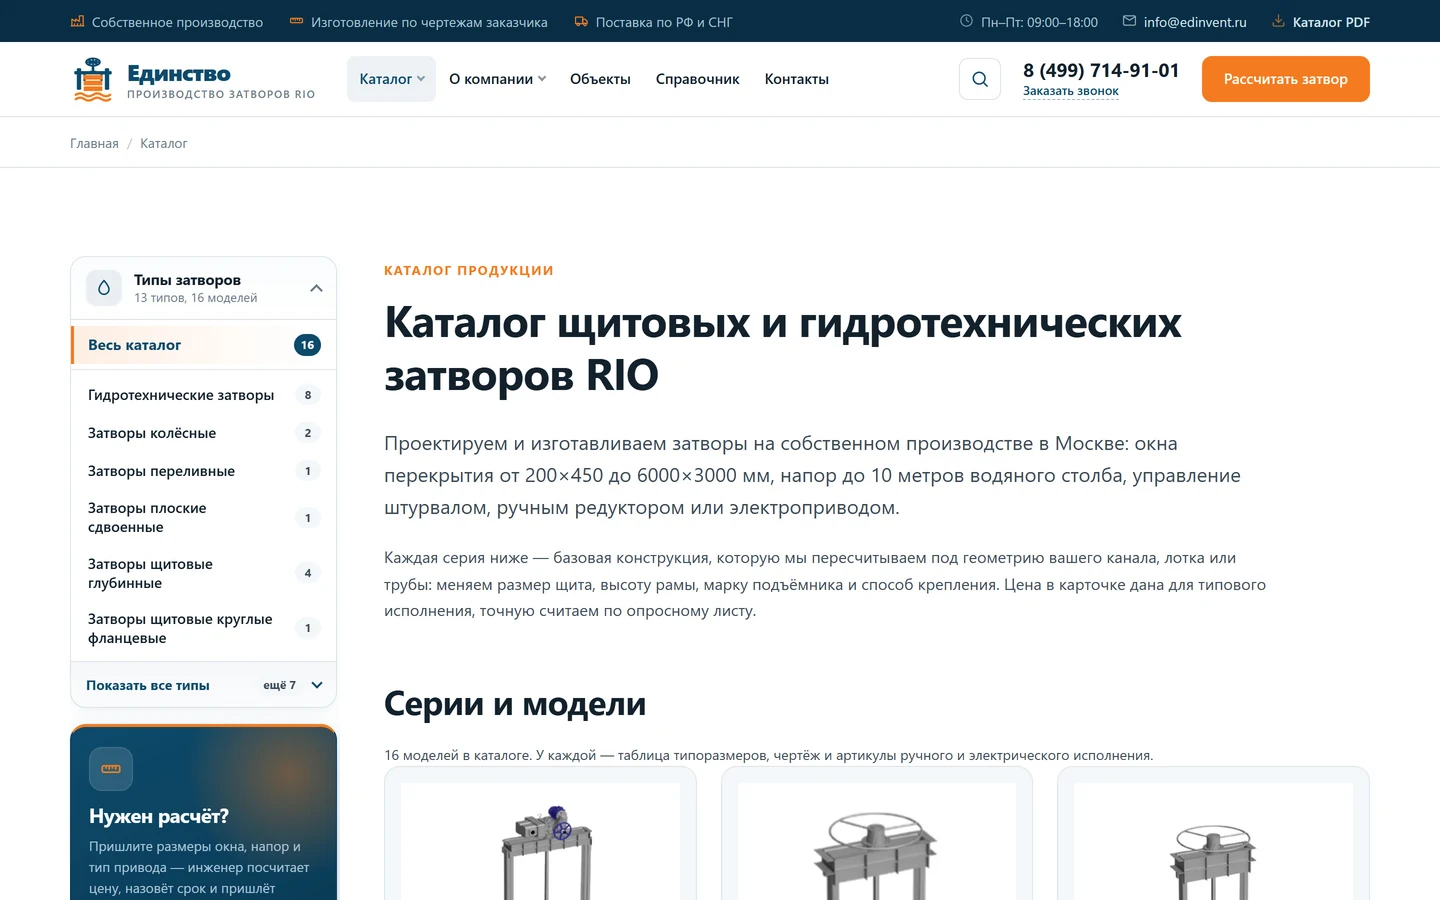
Task: Select Весь каталог in sidebar
Action: coord(203,345)
